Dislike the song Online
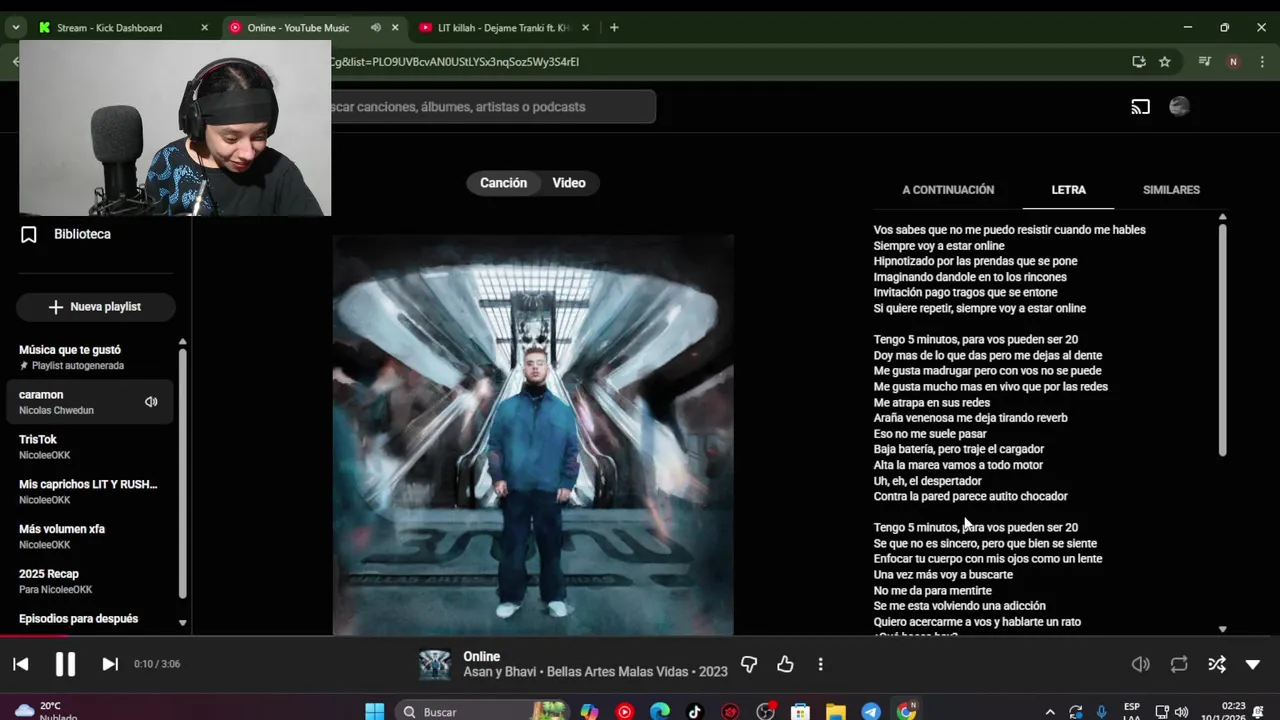The image size is (1280, 720). (x=749, y=664)
